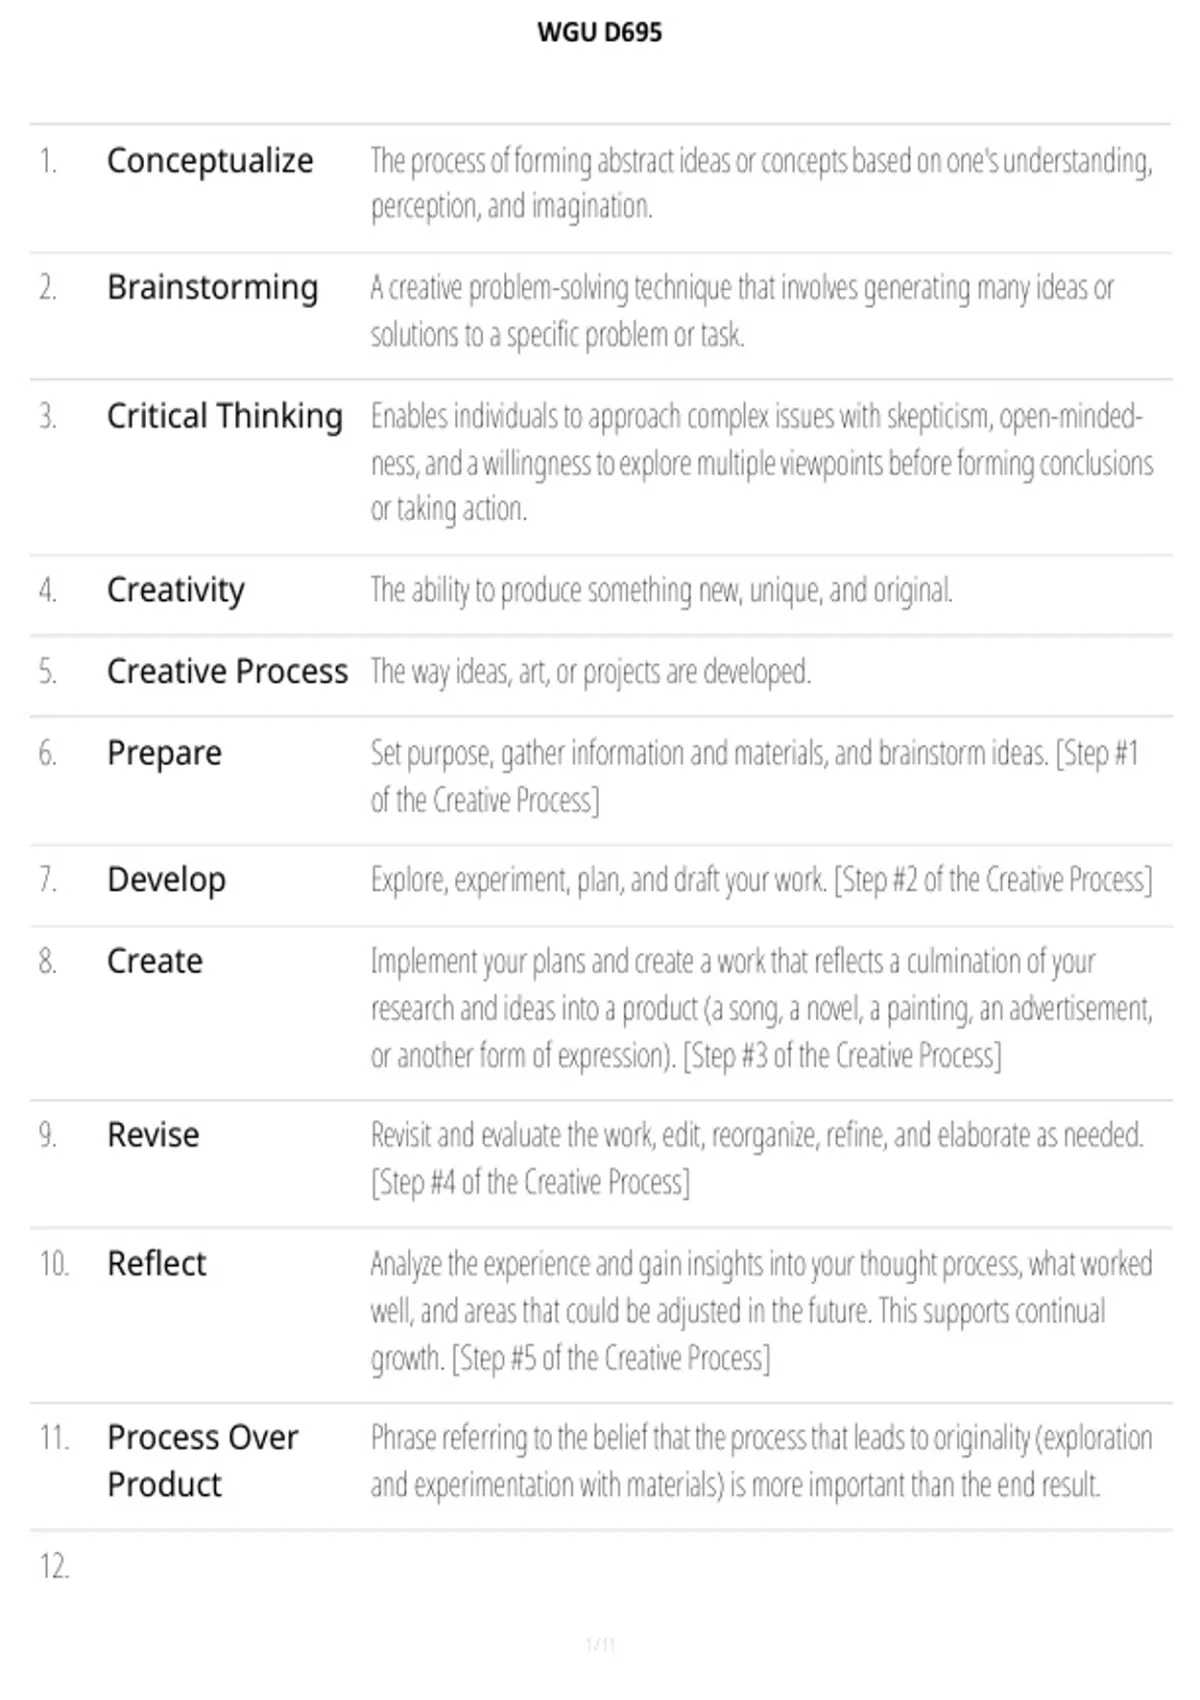Select the term Conceptualize

tap(210, 160)
